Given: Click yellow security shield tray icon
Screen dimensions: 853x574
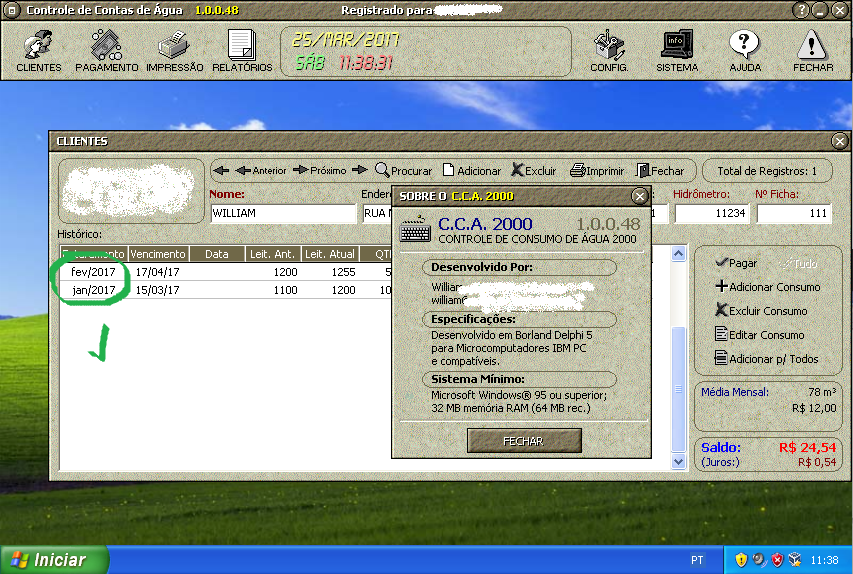Looking at the screenshot, I should (x=741, y=559).
